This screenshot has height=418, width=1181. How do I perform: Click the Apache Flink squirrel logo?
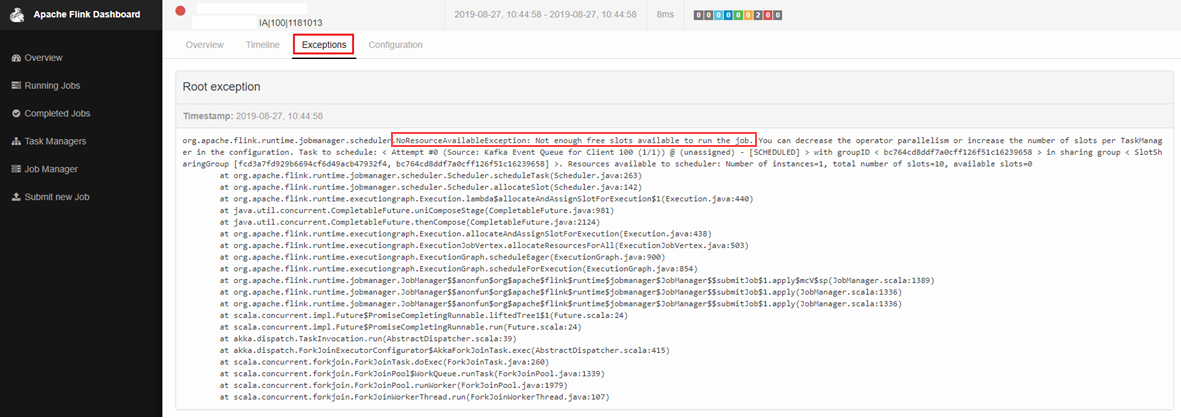17,14
